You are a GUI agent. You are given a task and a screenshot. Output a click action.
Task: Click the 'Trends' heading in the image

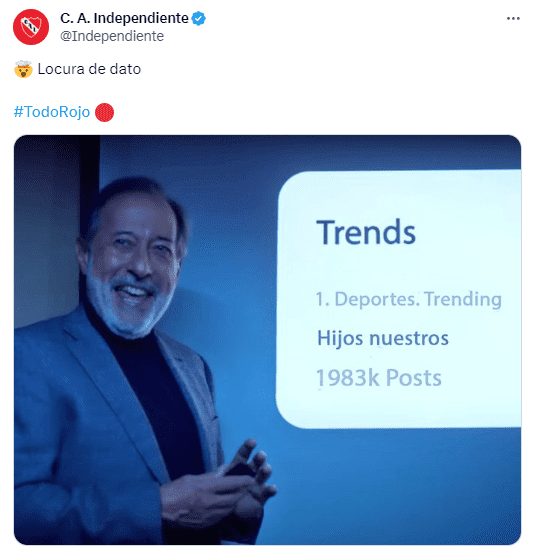click(x=366, y=232)
